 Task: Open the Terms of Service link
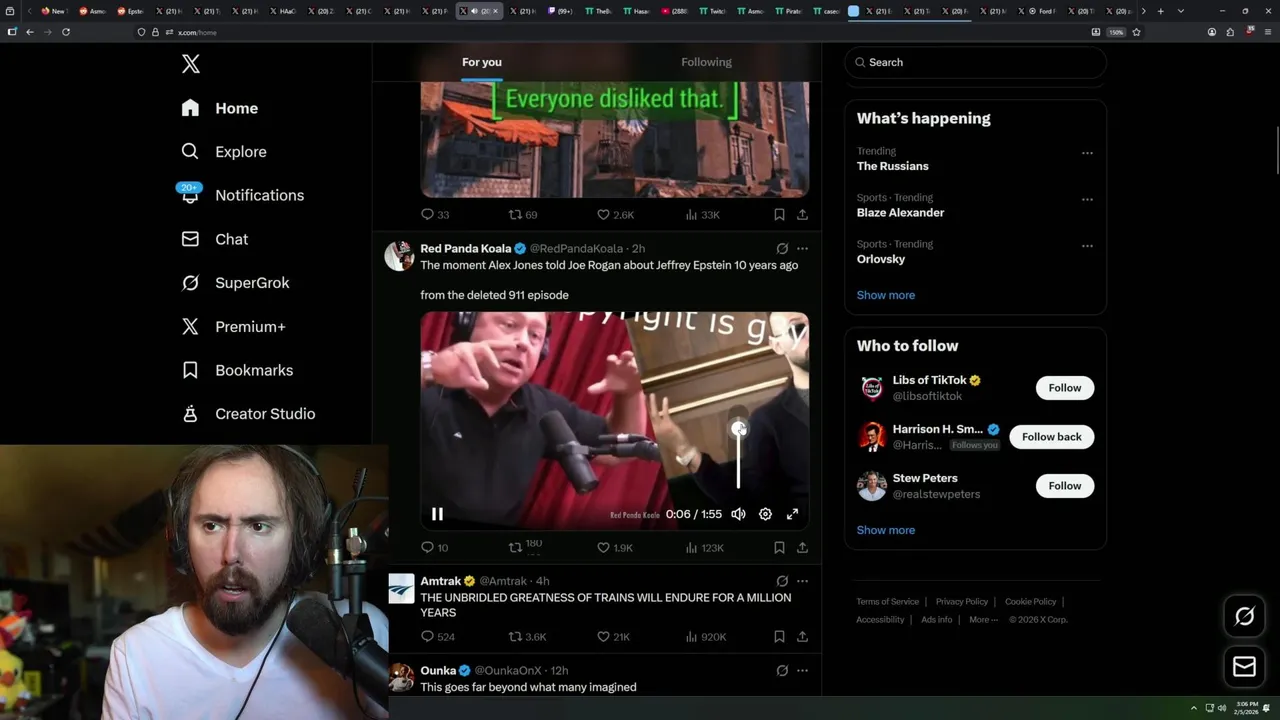[888, 602]
